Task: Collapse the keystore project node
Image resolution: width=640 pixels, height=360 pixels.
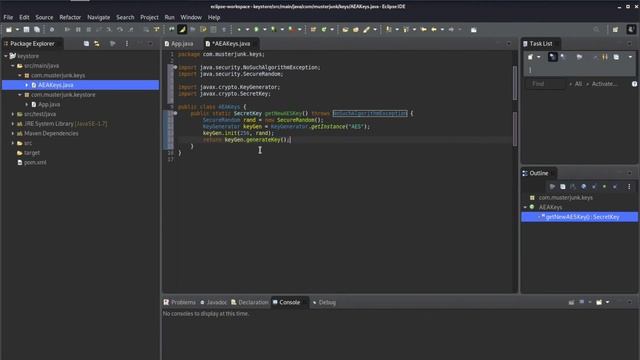Action: point(6,56)
